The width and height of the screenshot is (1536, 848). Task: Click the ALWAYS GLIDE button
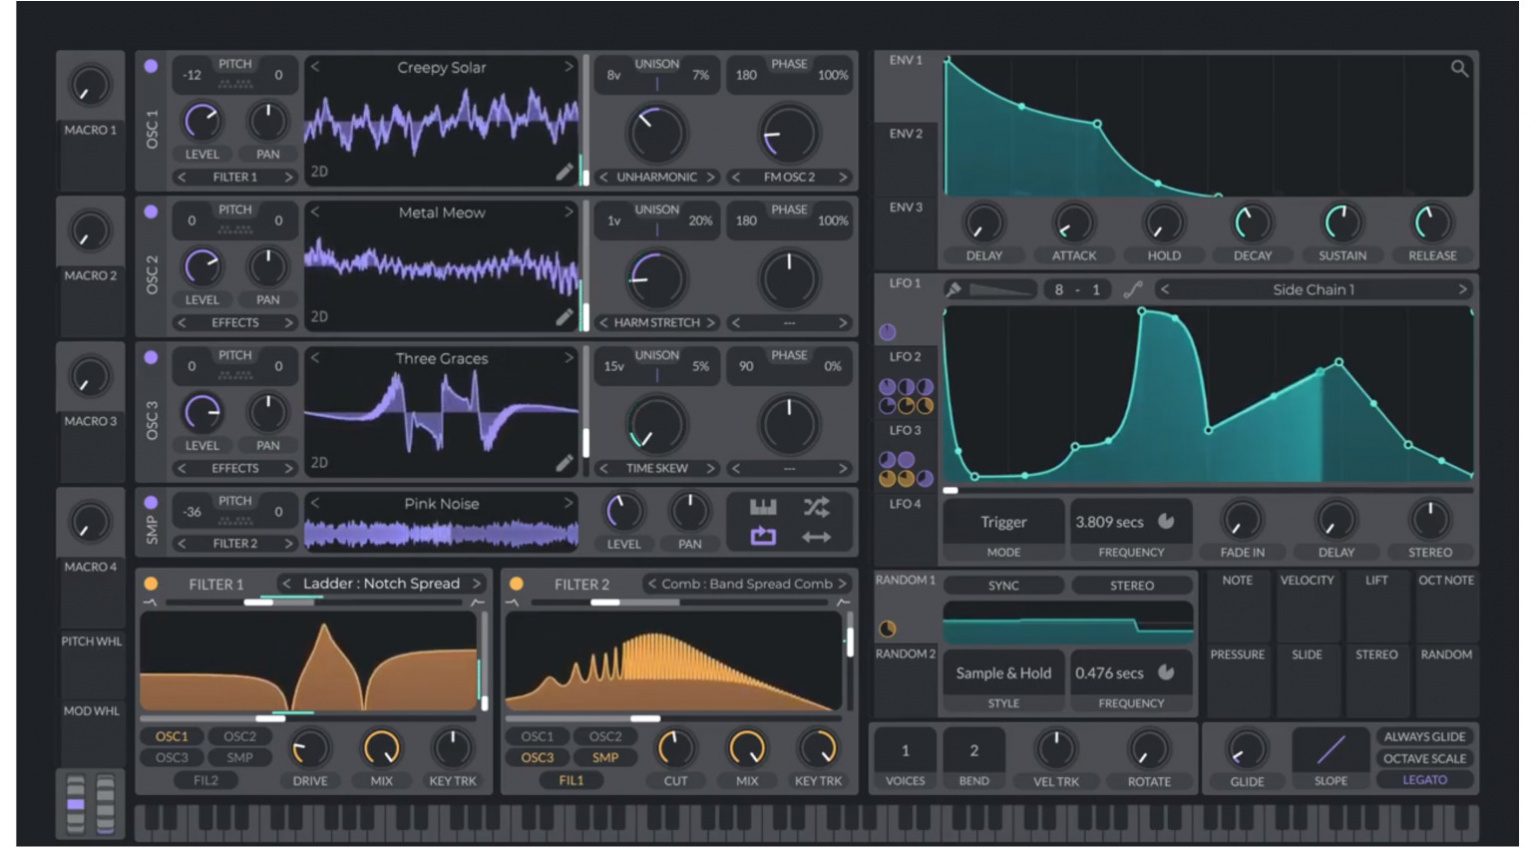tap(1424, 735)
